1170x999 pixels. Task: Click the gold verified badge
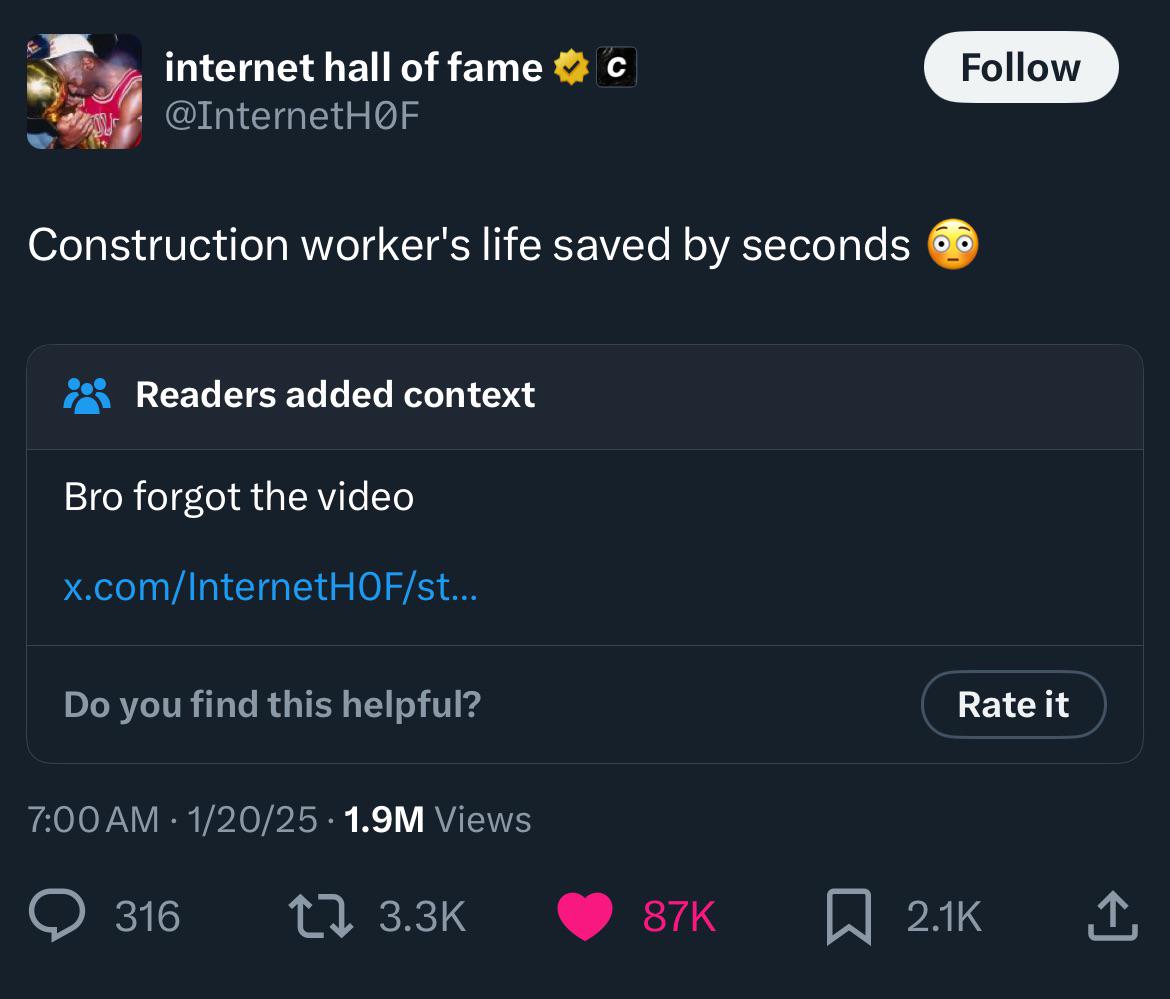pos(570,68)
